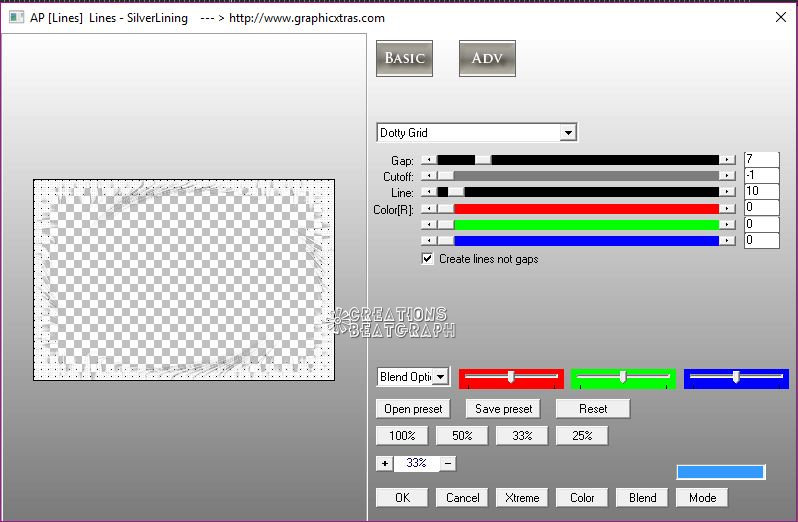Click the minus zoom-out button

[x=448, y=463]
